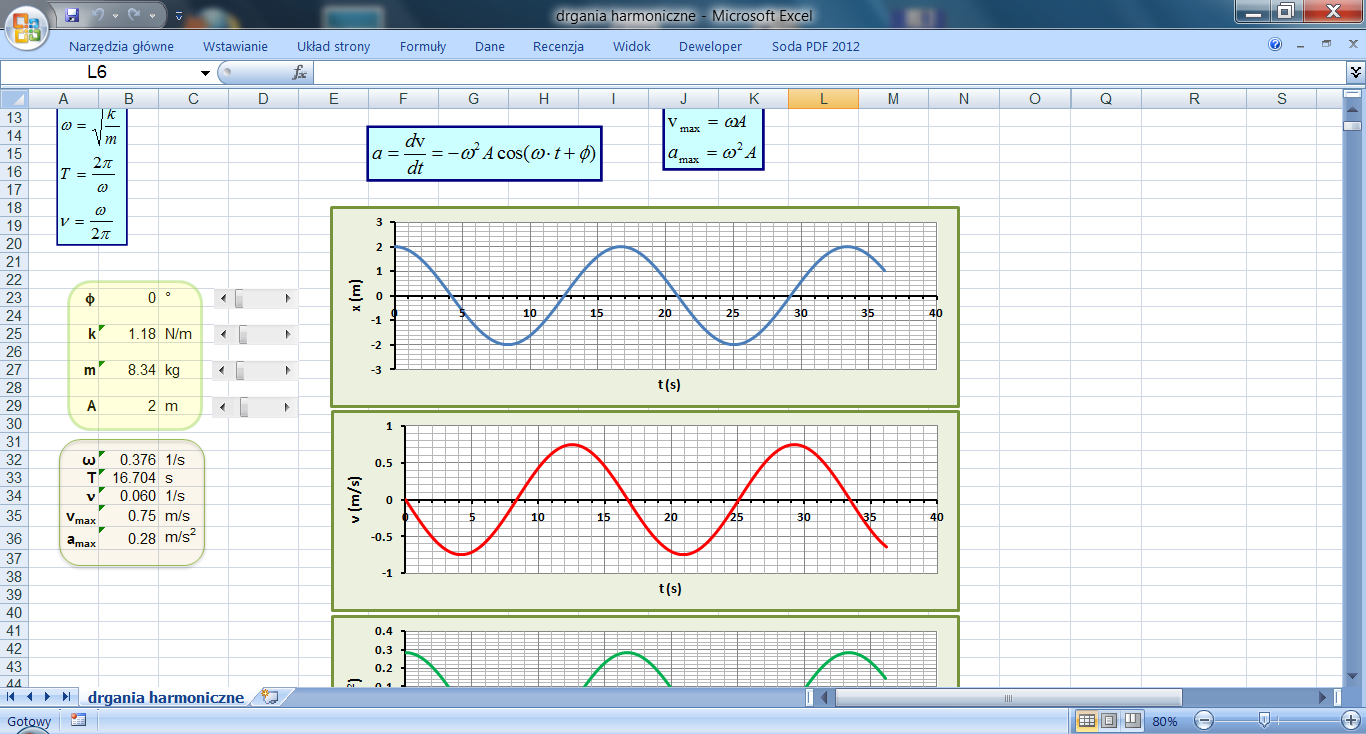
Task: Go to first sheet tab arrow
Action: tap(13, 696)
